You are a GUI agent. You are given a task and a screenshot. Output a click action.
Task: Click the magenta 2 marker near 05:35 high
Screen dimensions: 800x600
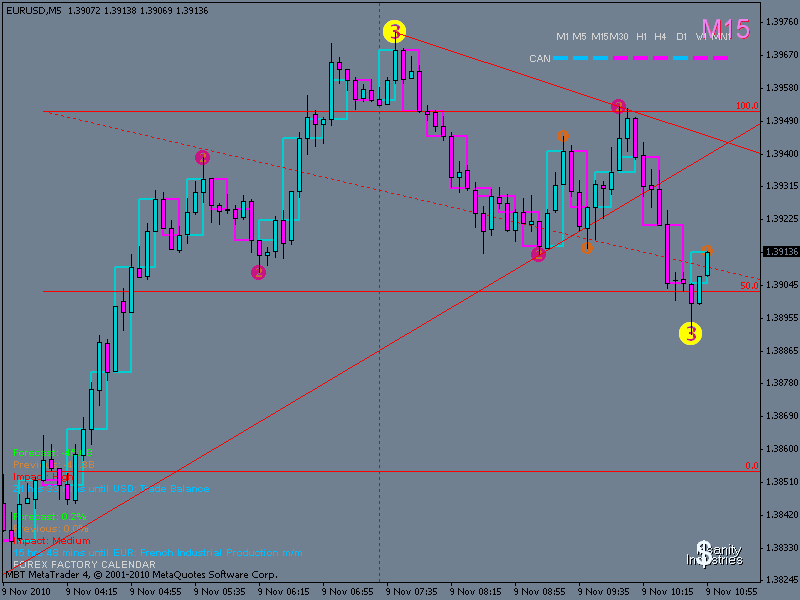[x=203, y=157]
